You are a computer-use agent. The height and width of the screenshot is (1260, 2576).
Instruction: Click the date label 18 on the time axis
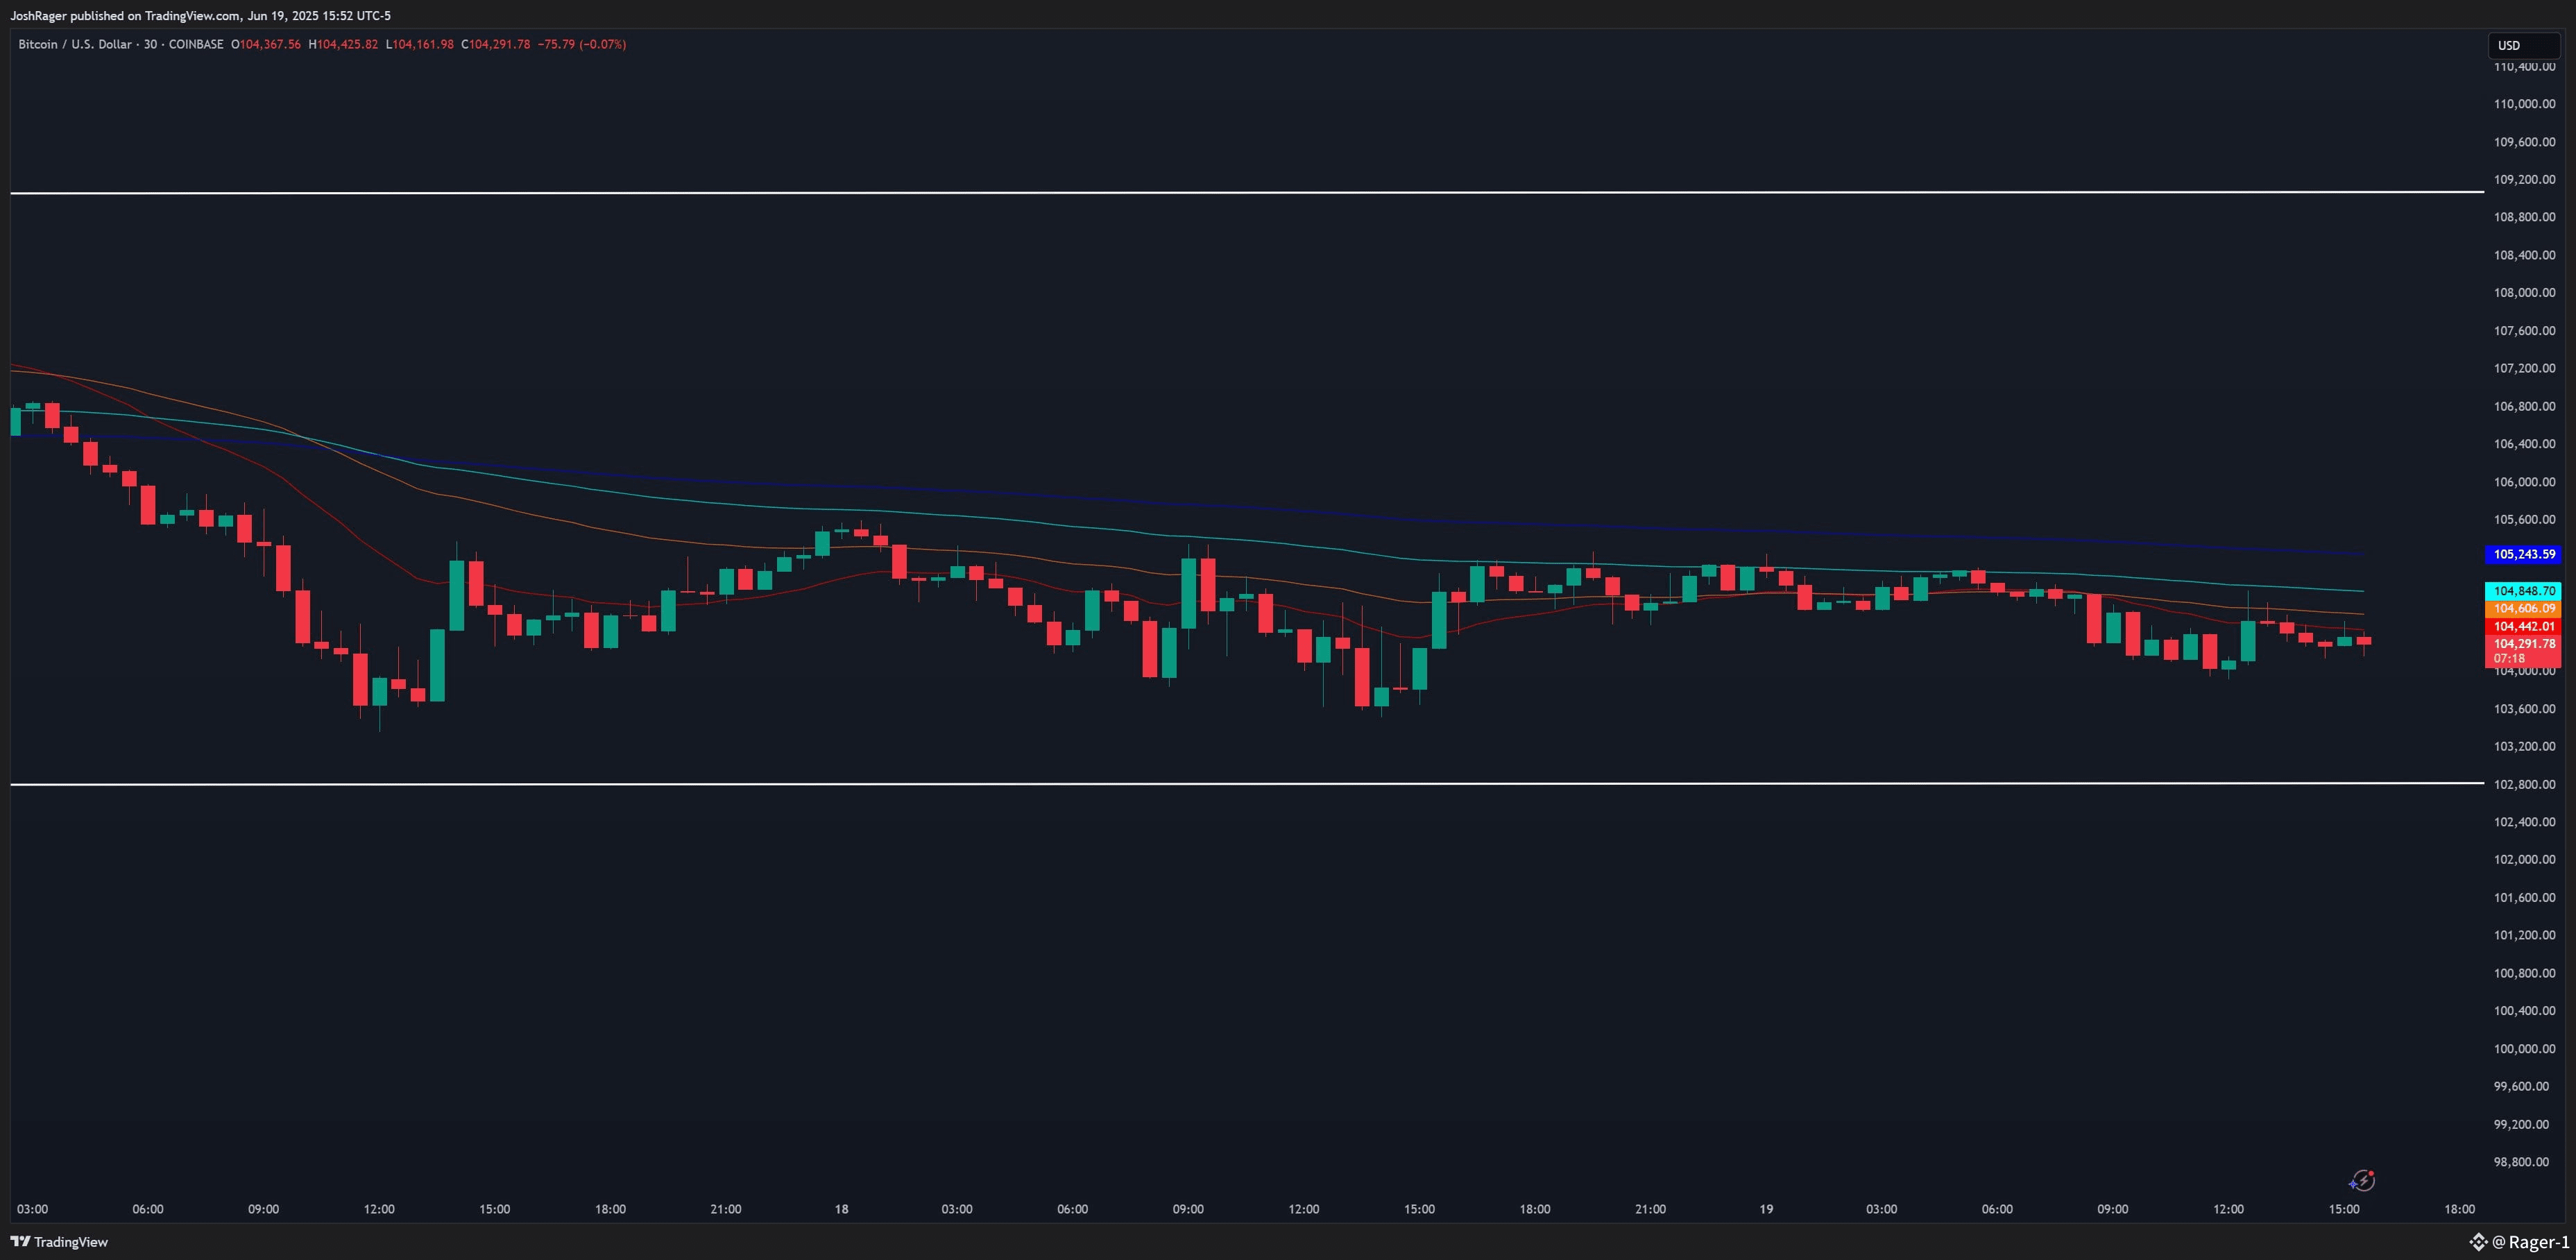(841, 1209)
